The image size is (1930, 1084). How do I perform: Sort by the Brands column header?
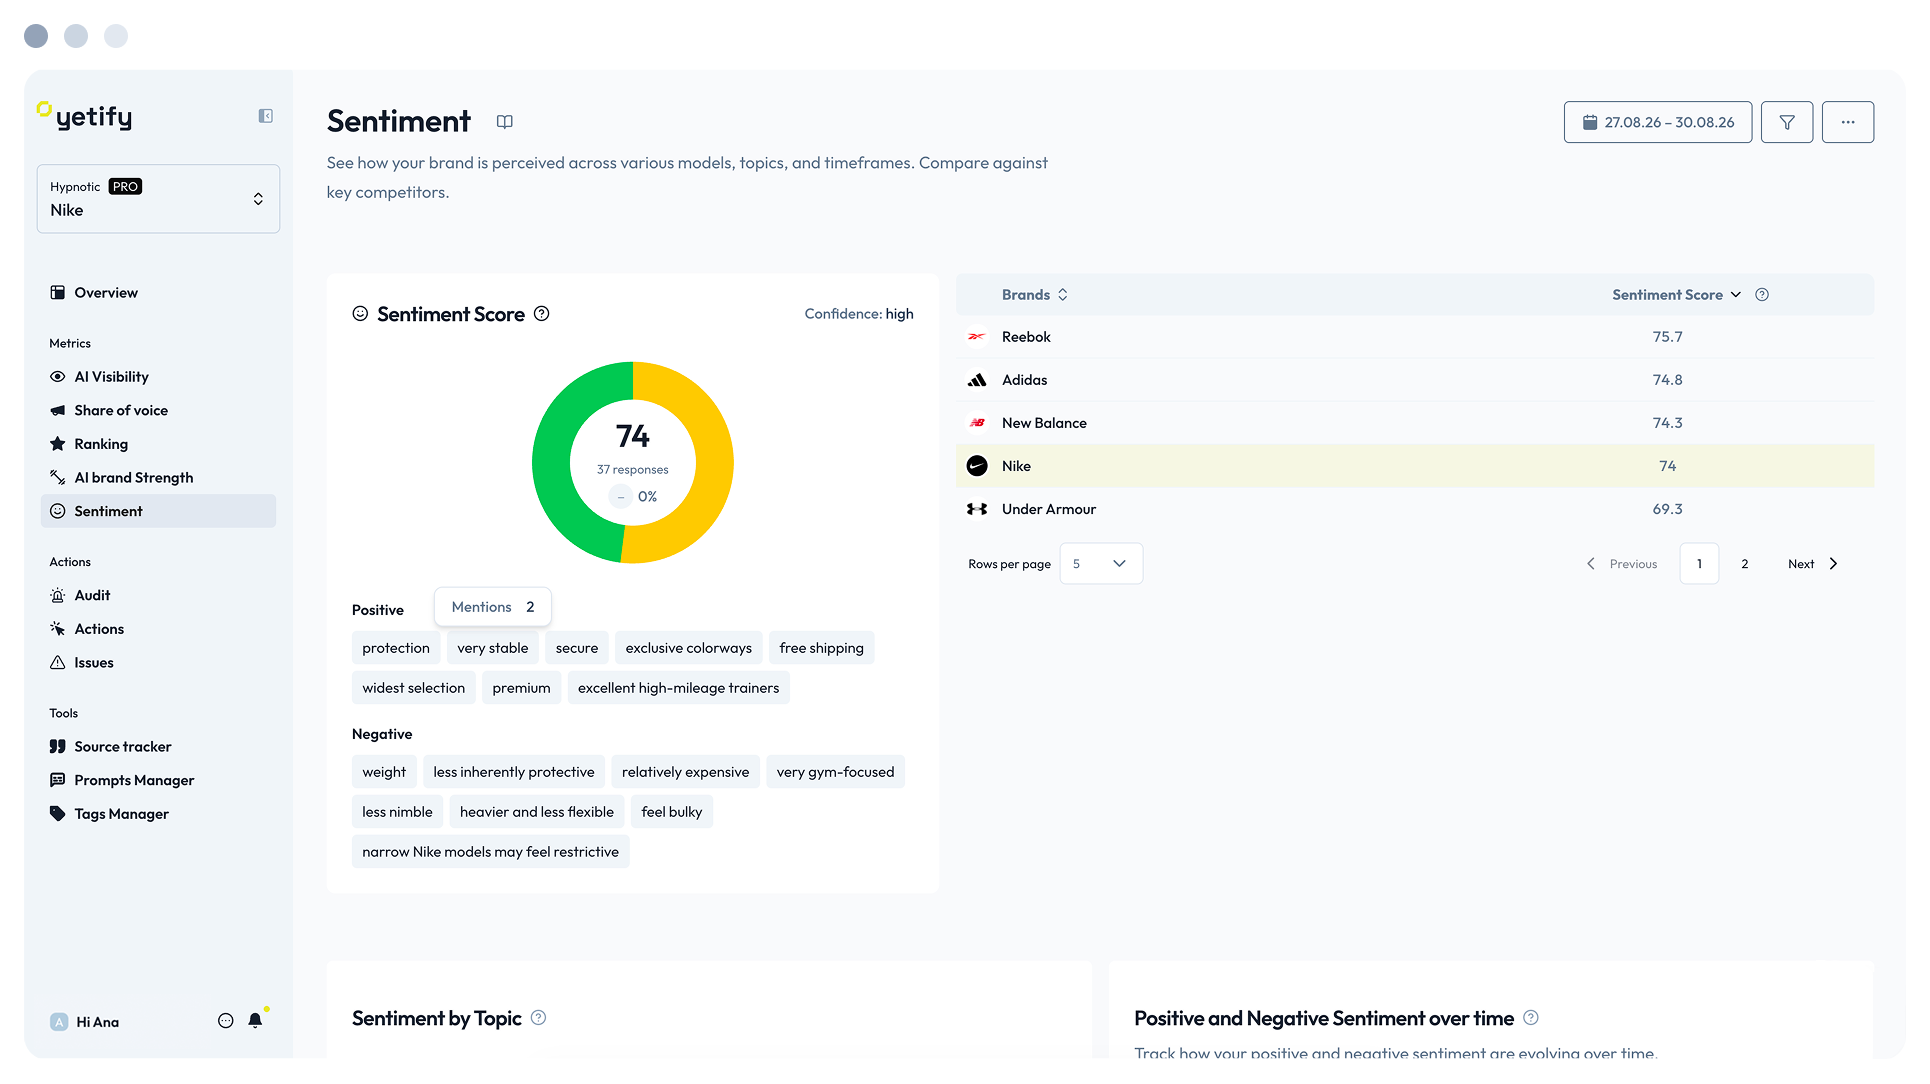(1035, 295)
